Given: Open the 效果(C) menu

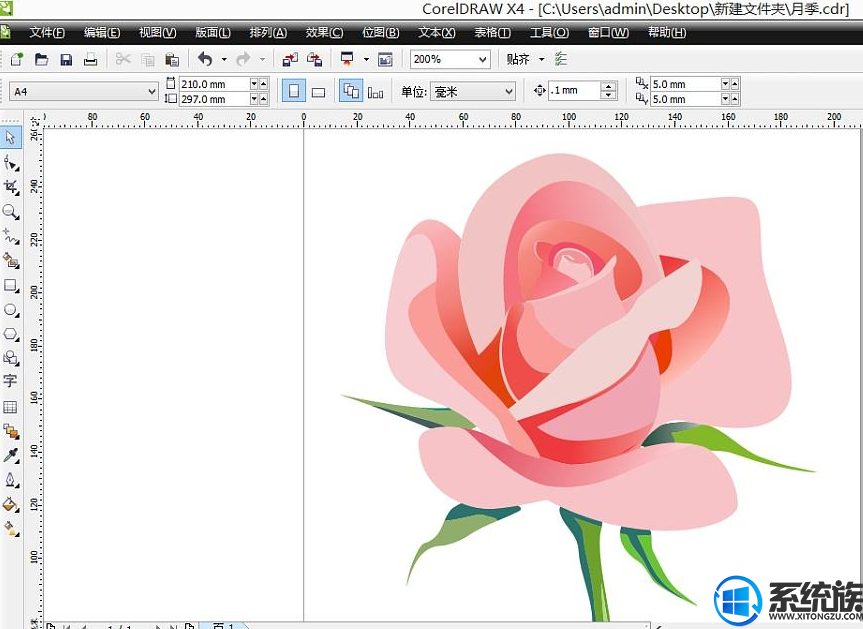Looking at the screenshot, I should 324,32.
